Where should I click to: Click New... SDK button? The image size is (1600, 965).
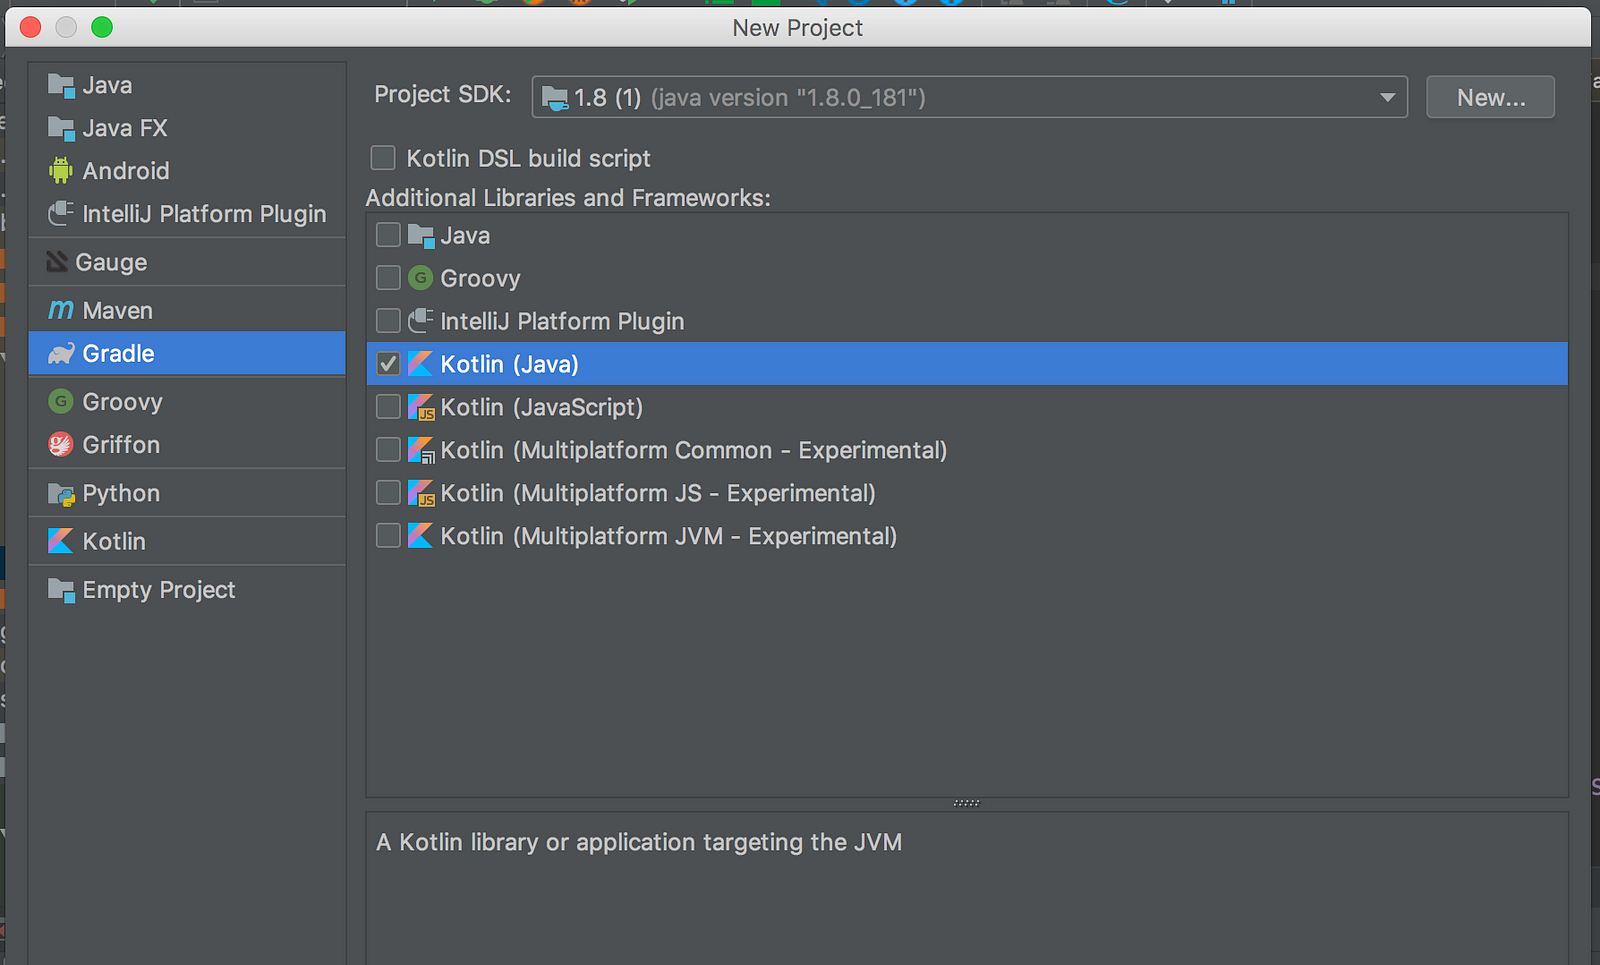[x=1490, y=97]
